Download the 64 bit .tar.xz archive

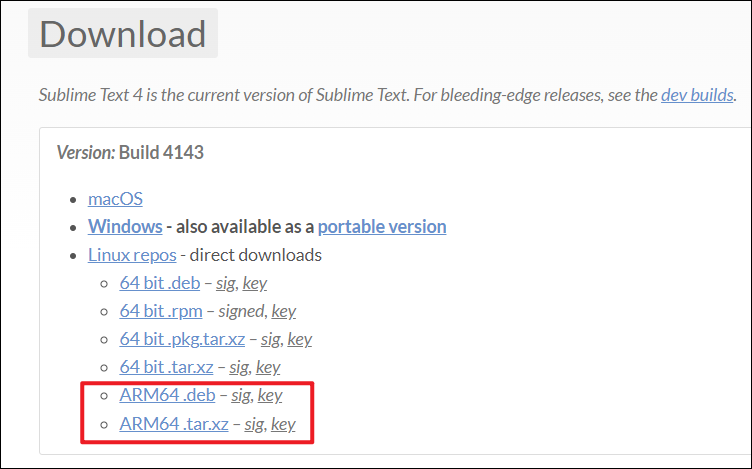pos(166,367)
